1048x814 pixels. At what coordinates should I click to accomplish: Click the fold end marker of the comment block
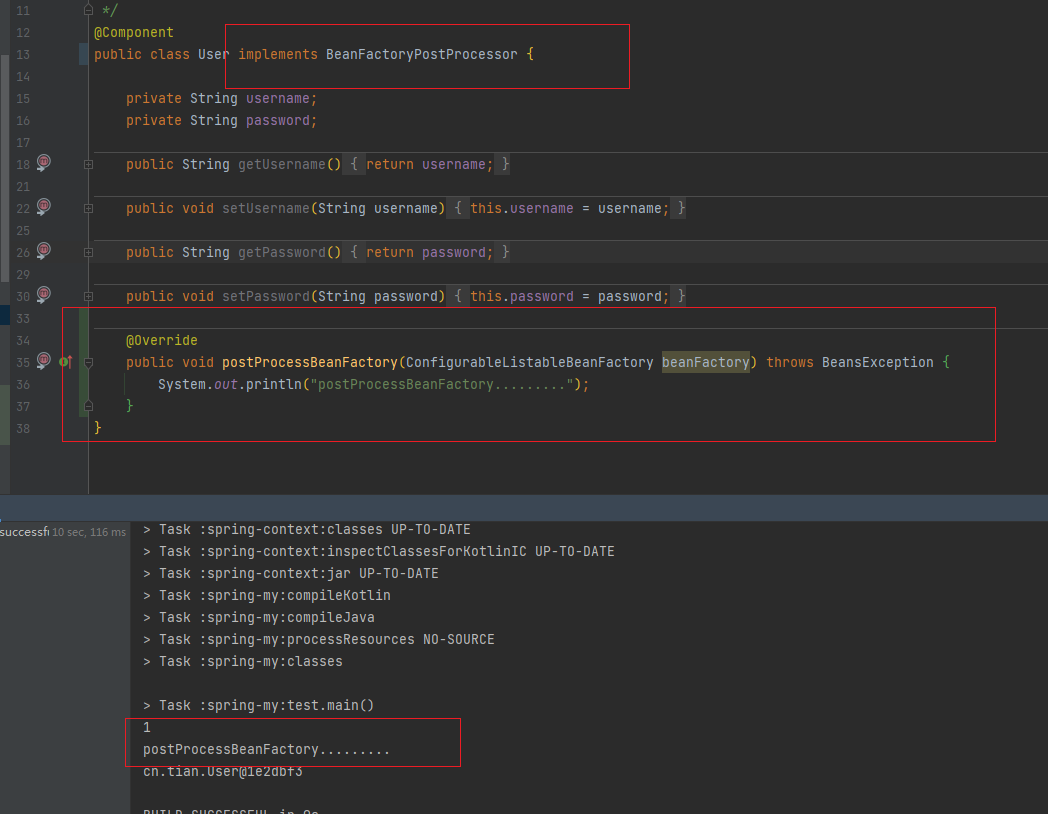(88, 10)
